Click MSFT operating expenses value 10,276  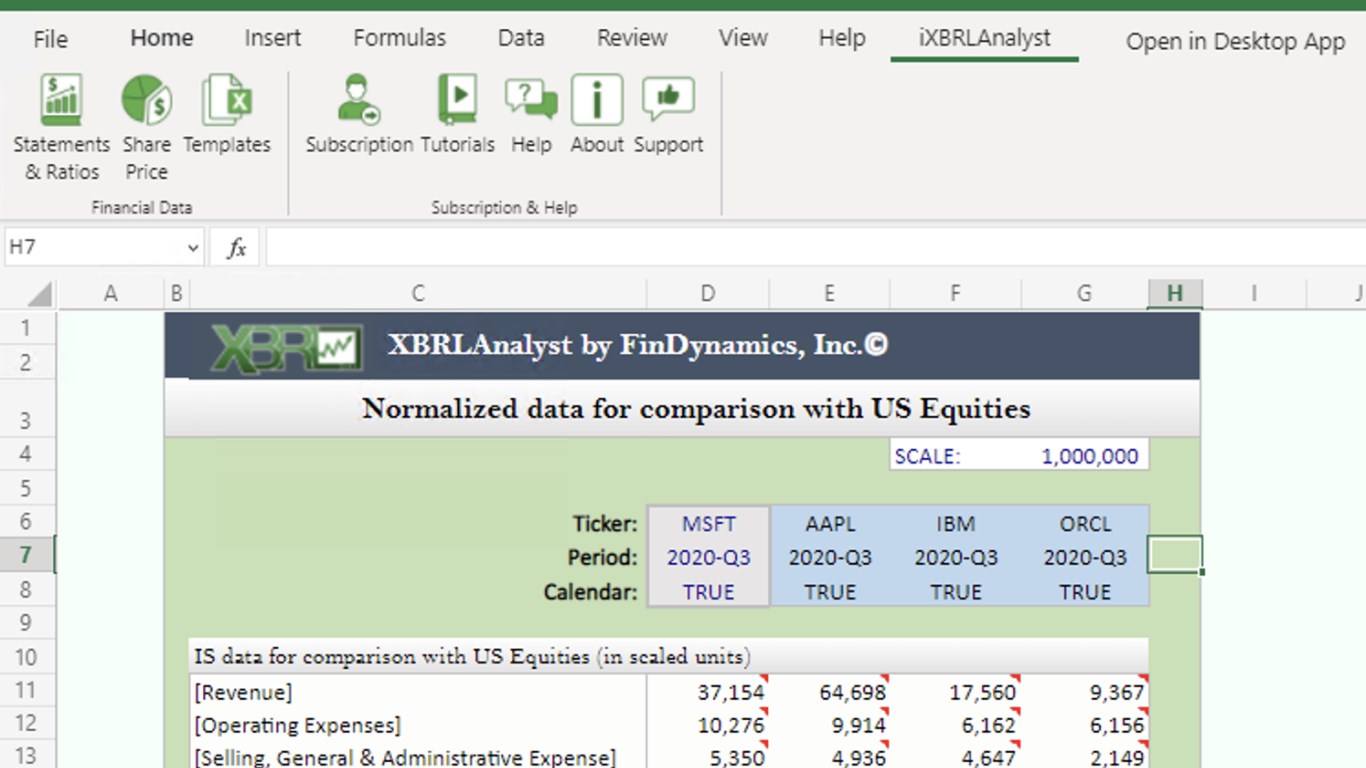pyautogui.click(x=708, y=725)
